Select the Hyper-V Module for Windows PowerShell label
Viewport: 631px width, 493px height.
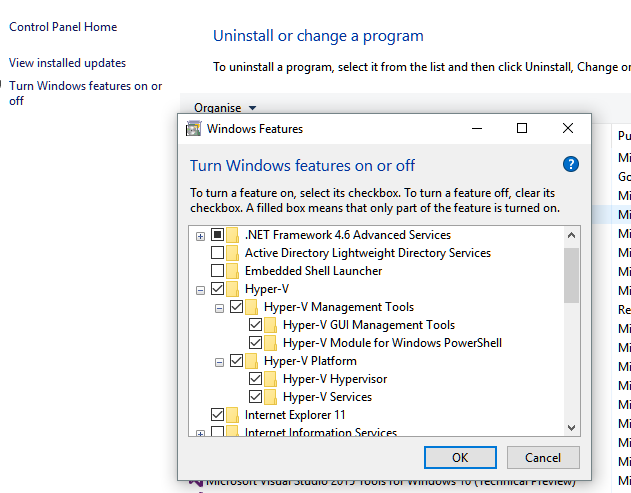click(392, 343)
